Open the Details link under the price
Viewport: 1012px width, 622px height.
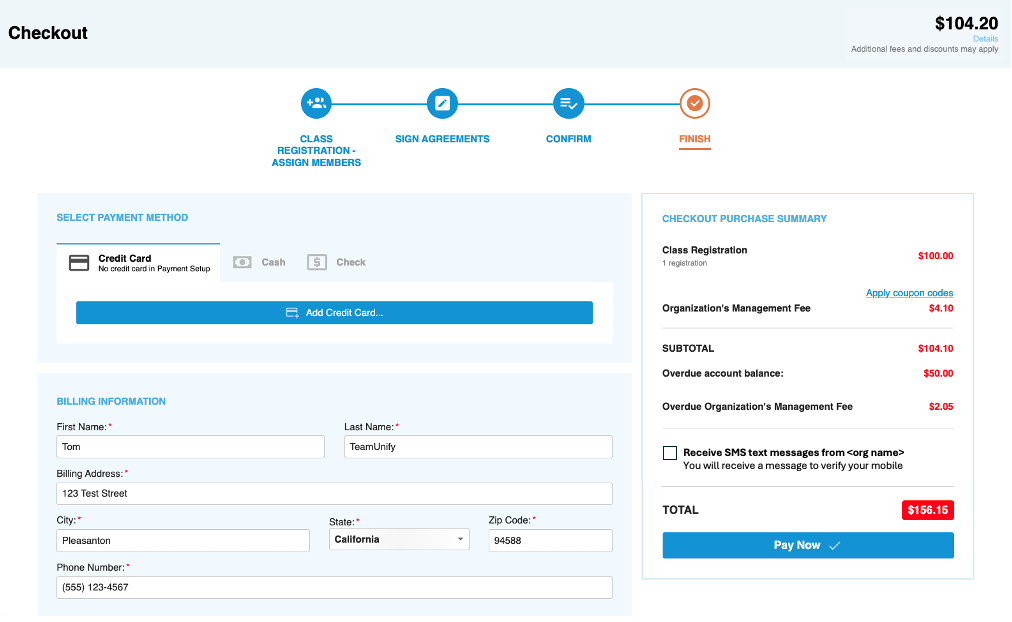tap(985, 39)
